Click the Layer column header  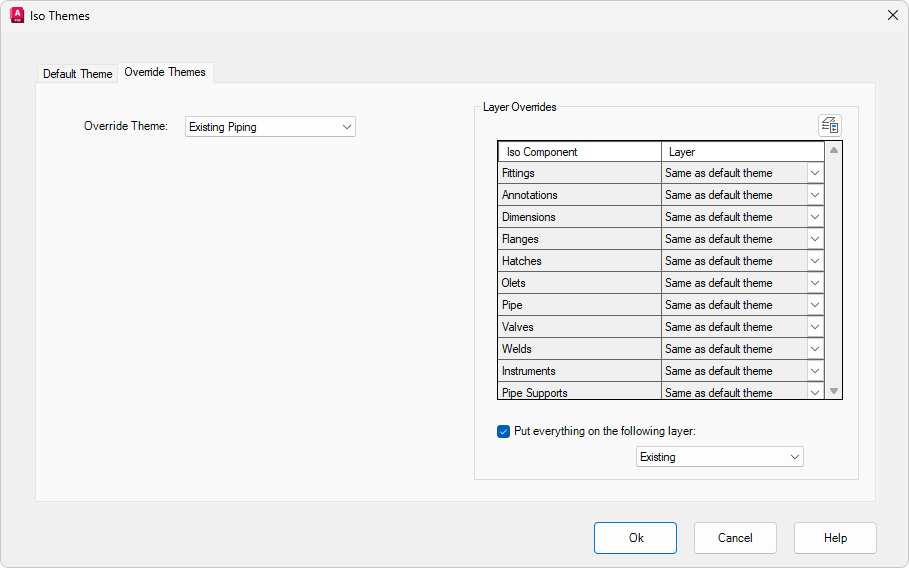pos(743,152)
